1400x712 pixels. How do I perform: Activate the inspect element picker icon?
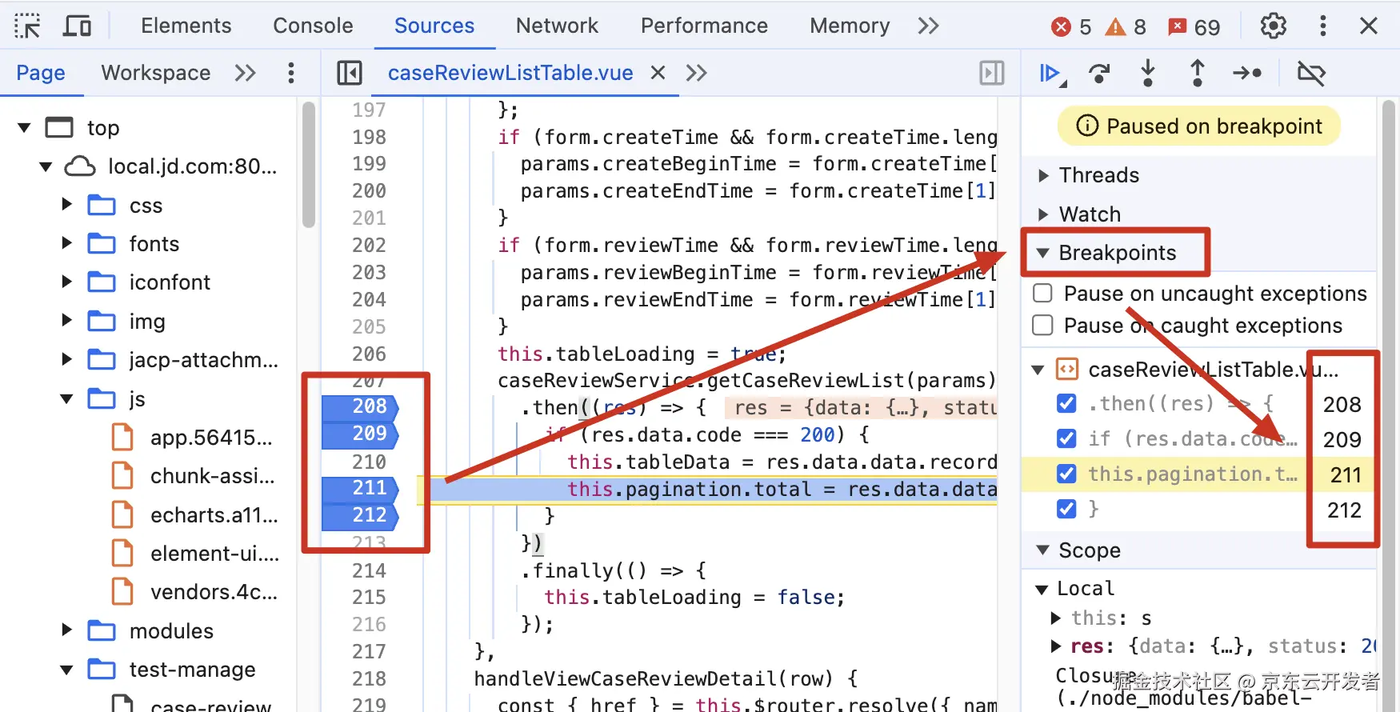point(28,26)
